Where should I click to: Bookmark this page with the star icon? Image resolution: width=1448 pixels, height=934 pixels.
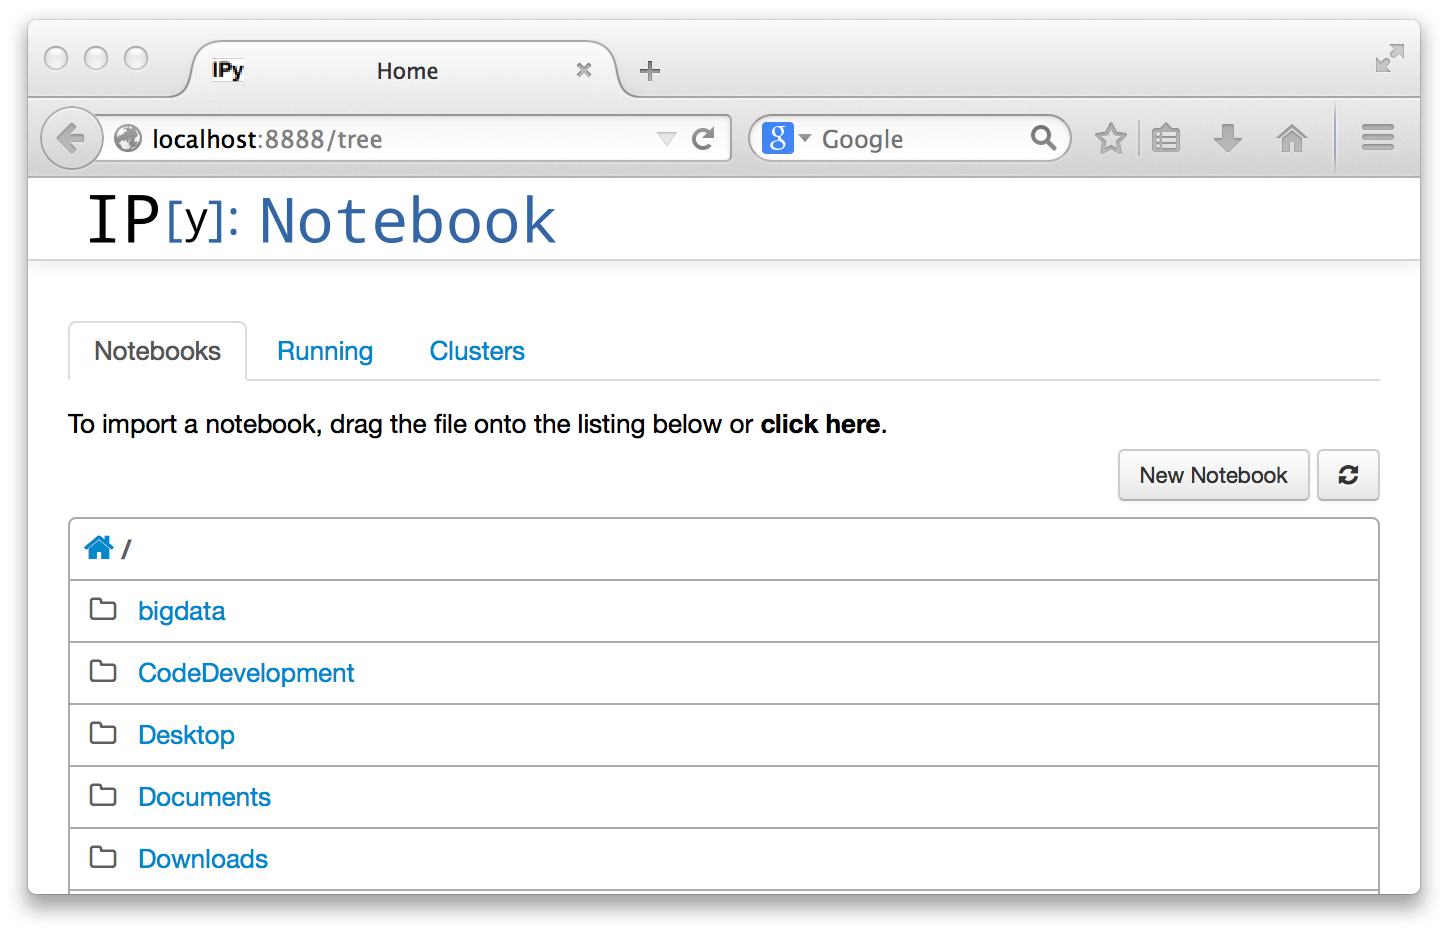click(x=1110, y=138)
